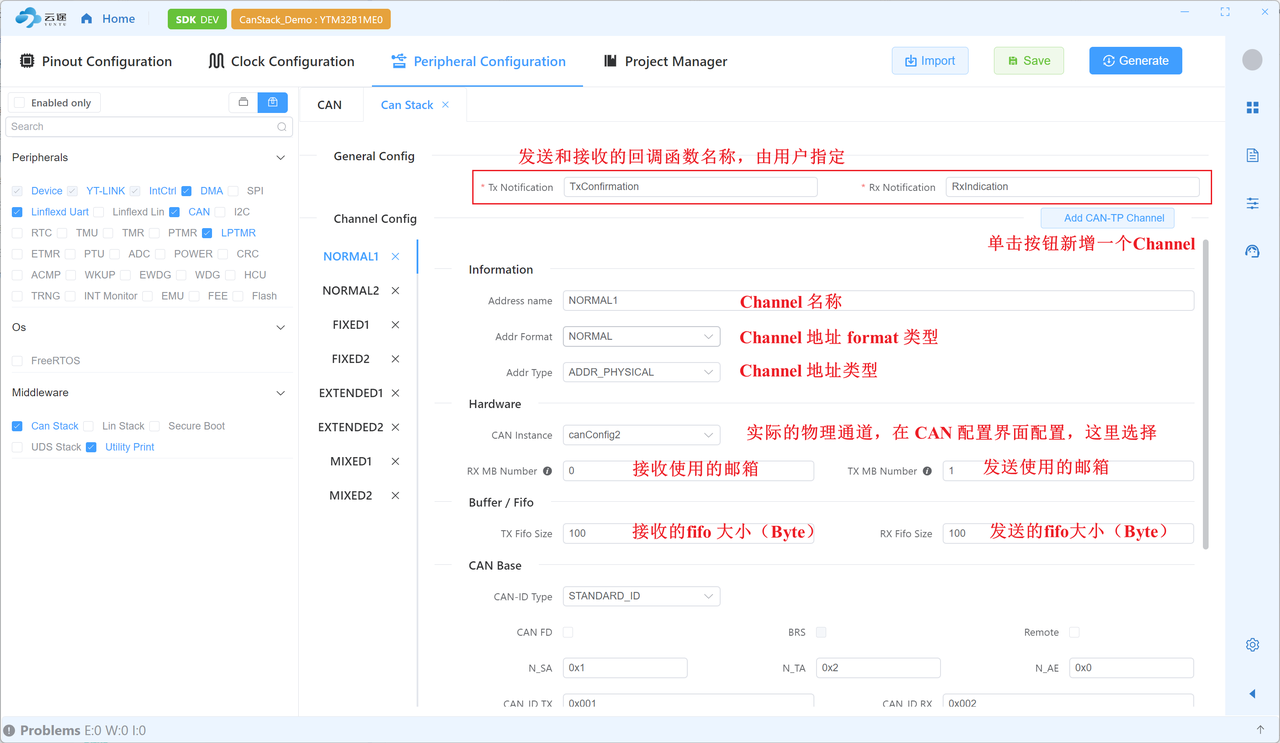
Task: Click the Add CAN-TP Channel button
Action: [1107, 218]
